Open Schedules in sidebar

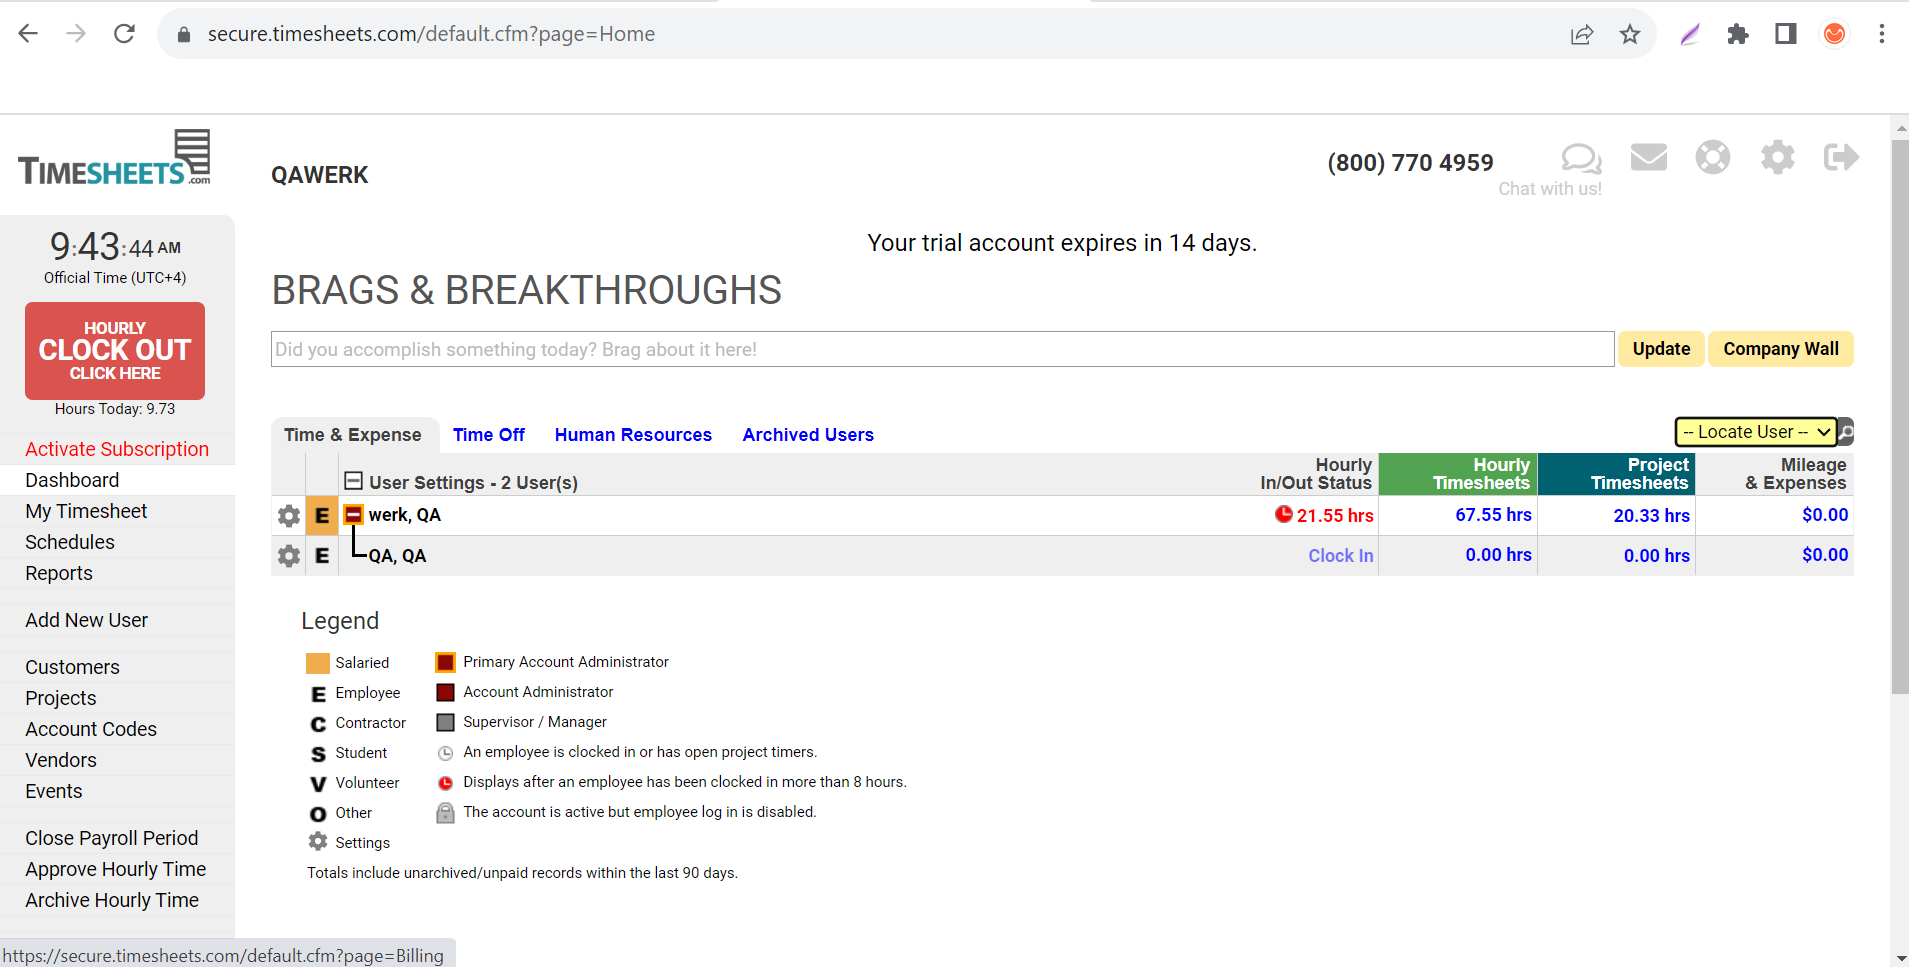[70, 542]
